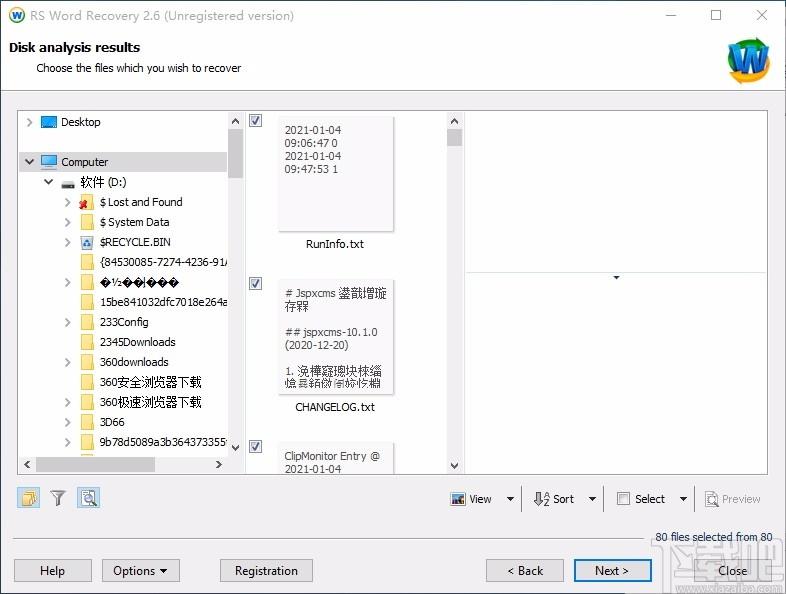Click the 233Config folder icon
The image size is (786, 594).
87,322
